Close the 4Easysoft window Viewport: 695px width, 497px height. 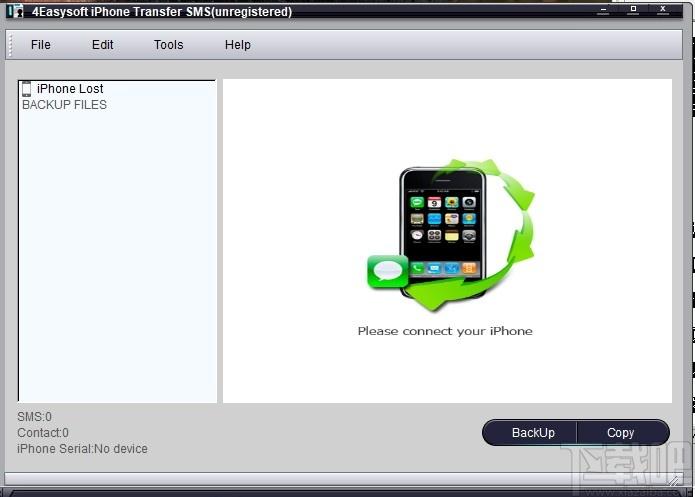pyautogui.click(x=663, y=10)
